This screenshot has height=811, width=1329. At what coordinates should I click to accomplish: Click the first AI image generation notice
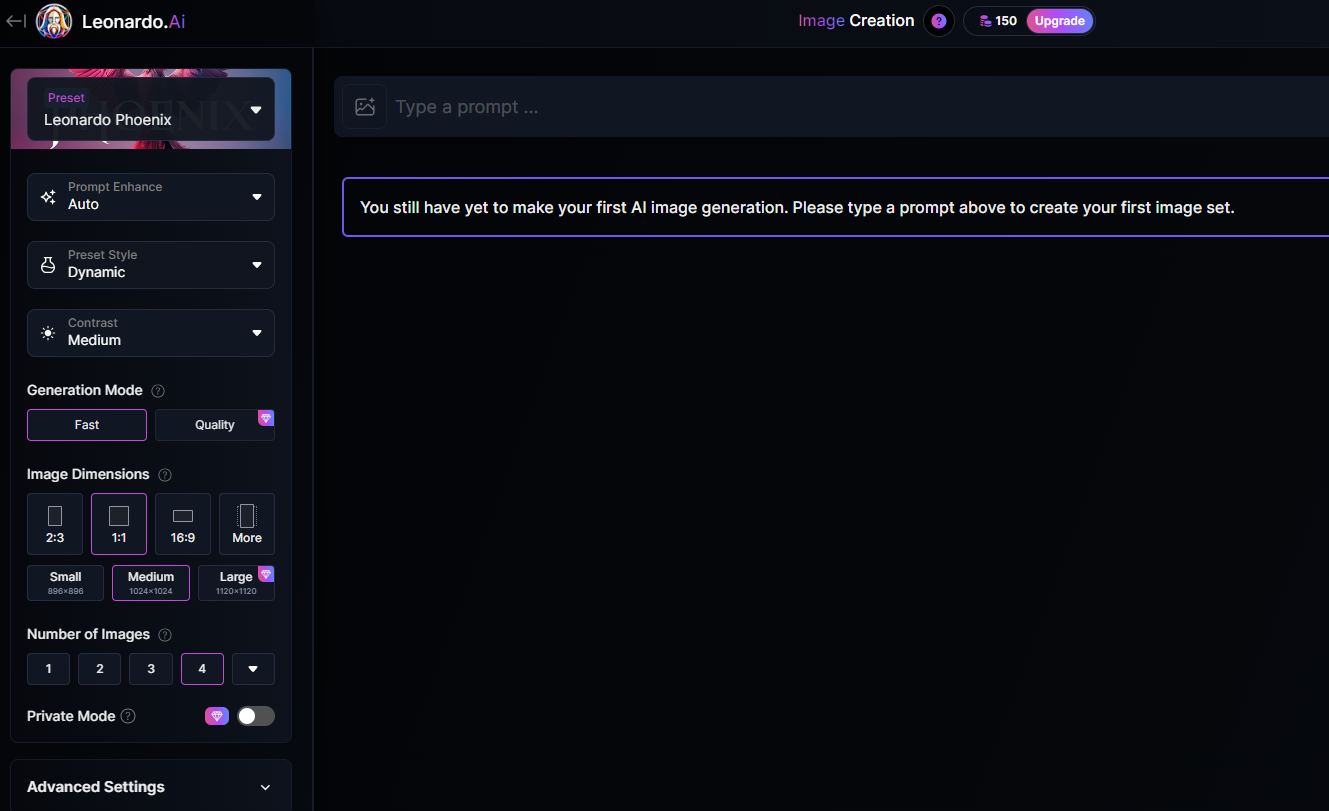click(835, 207)
